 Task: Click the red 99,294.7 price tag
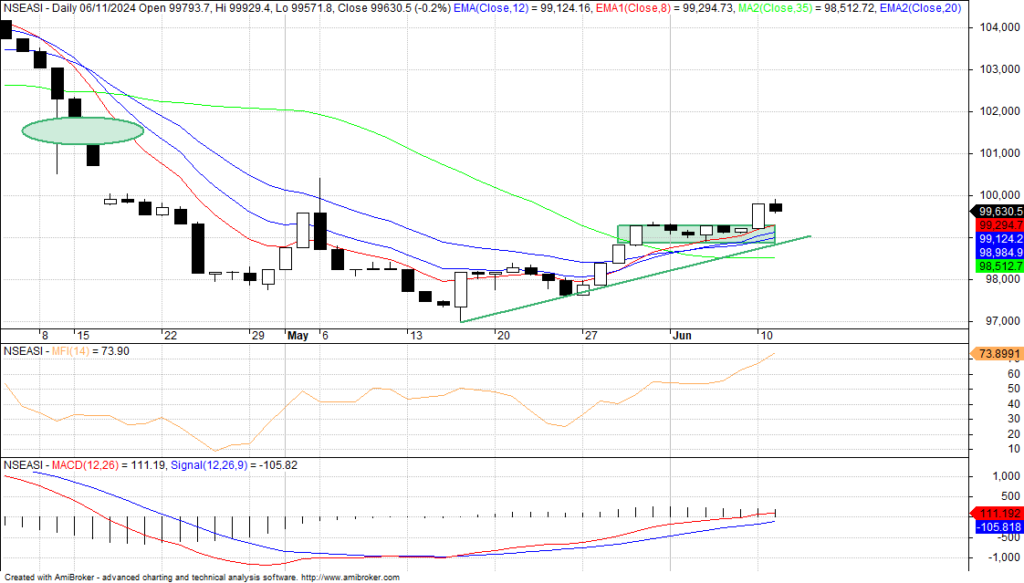(x=999, y=226)
